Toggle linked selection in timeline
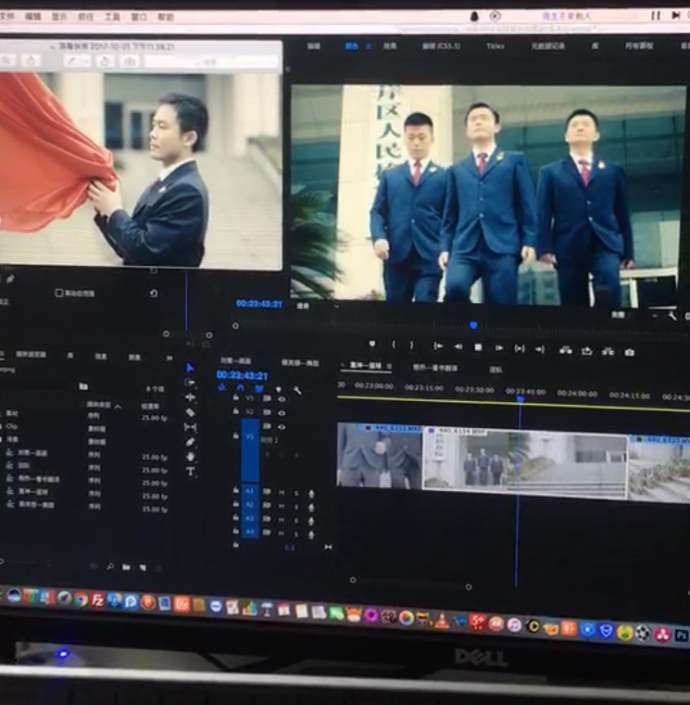This screenshot has width=690, height=705. [259, 388]
